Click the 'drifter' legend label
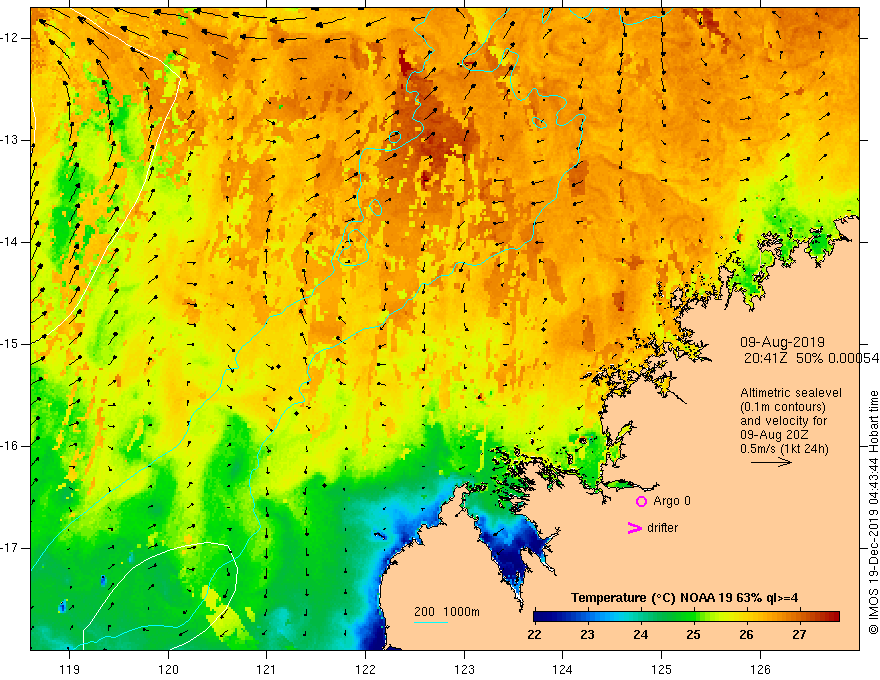The image size is (880, 680). (662, 528)
